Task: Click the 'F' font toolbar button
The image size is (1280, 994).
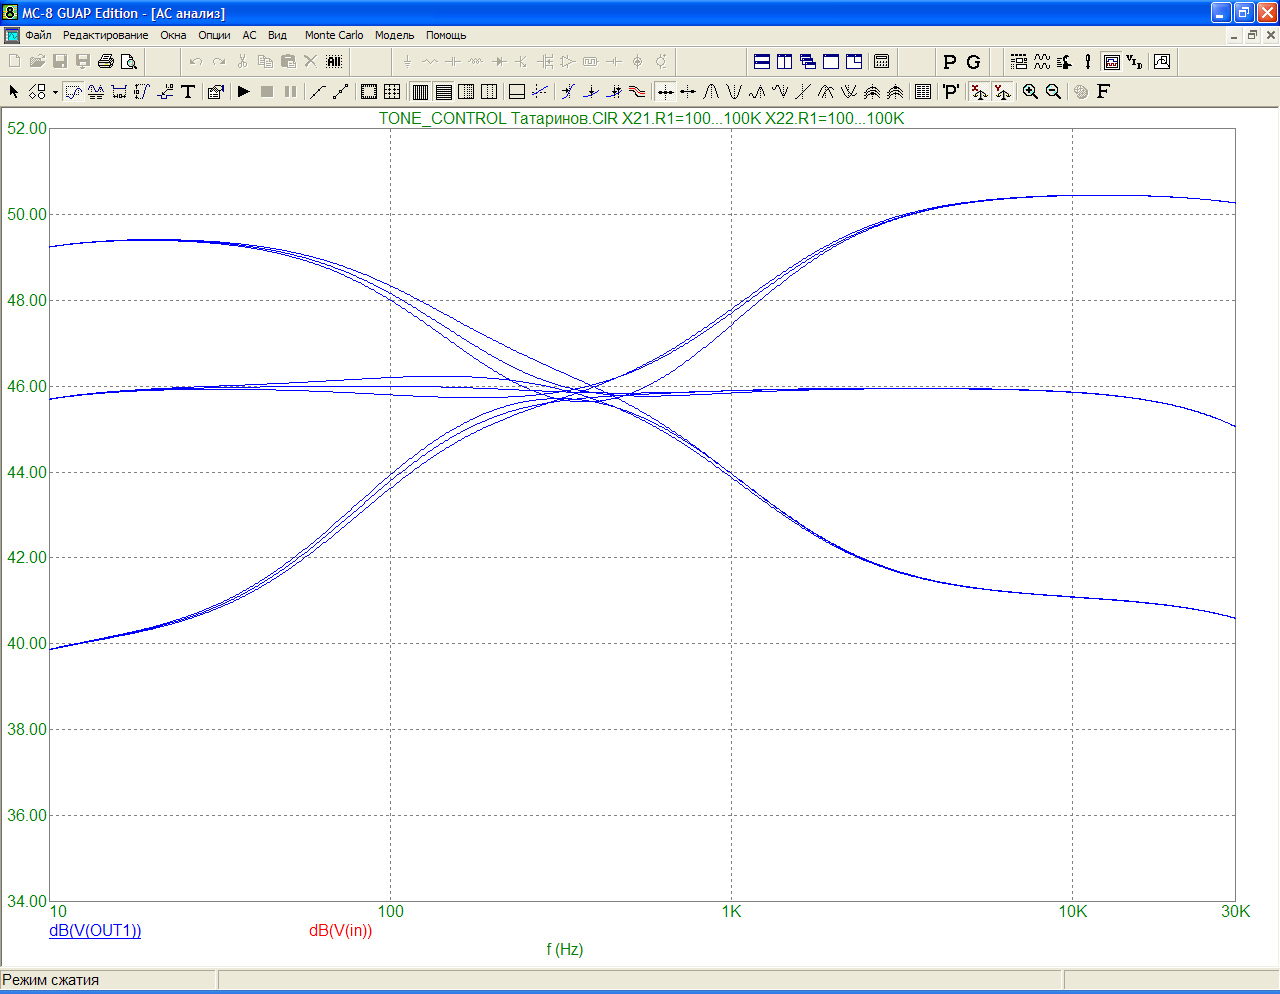Action: (1103, 91)
